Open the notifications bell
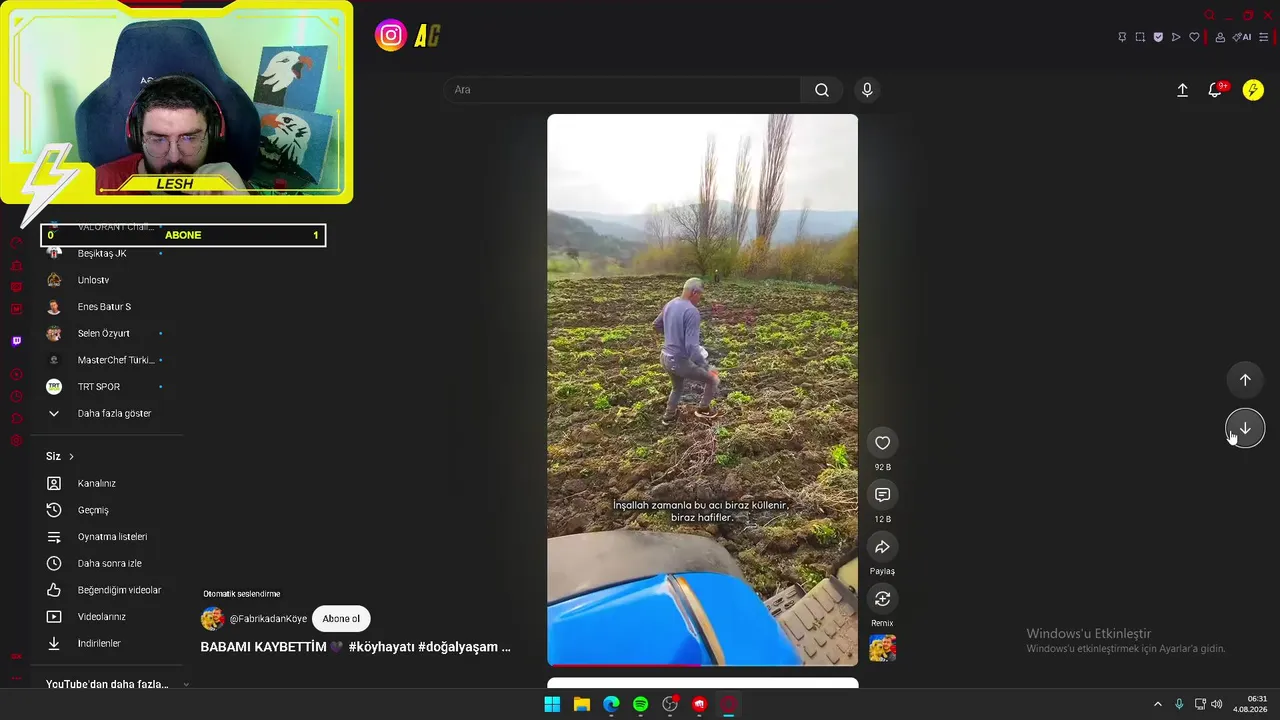 click(1215, 90)
